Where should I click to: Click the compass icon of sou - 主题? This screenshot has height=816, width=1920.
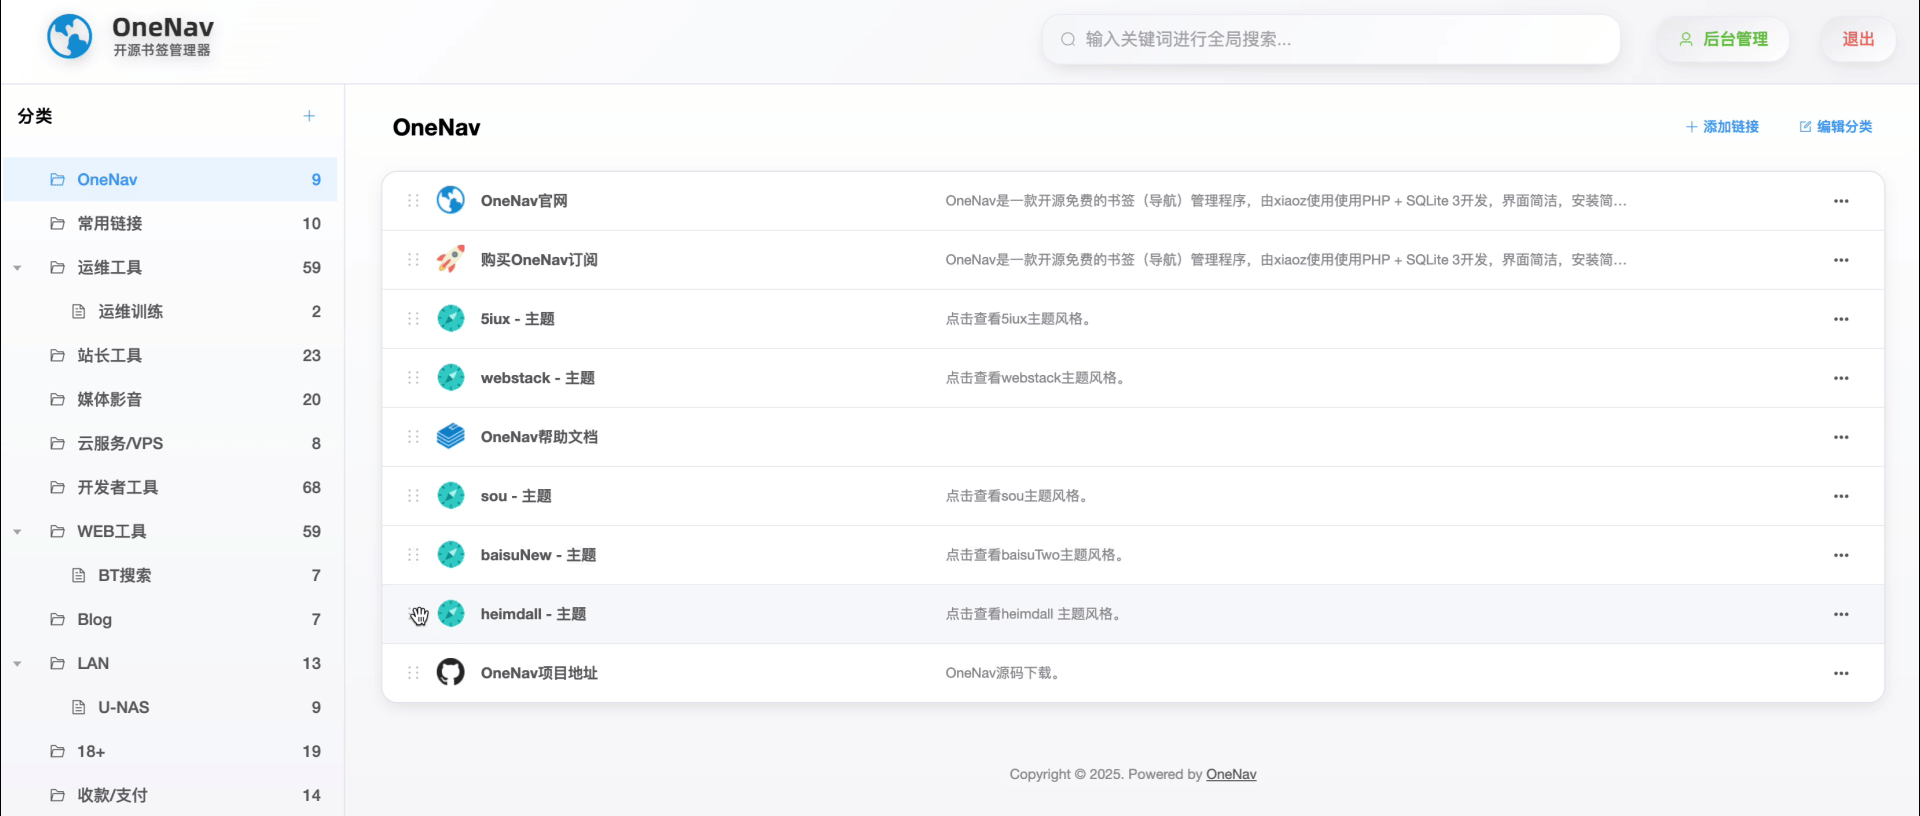451,495
